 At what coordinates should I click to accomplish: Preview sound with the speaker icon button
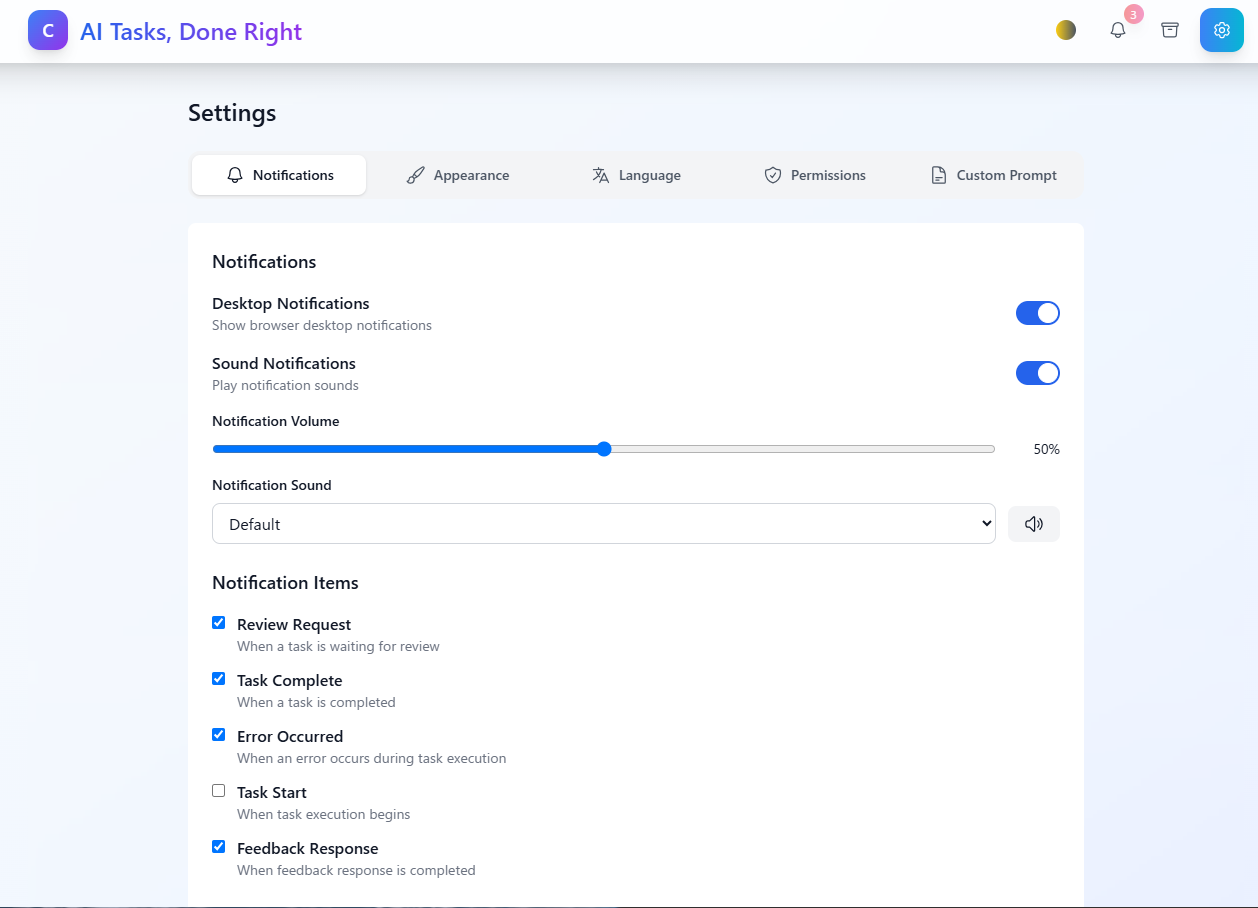[x=1034, y=524]
